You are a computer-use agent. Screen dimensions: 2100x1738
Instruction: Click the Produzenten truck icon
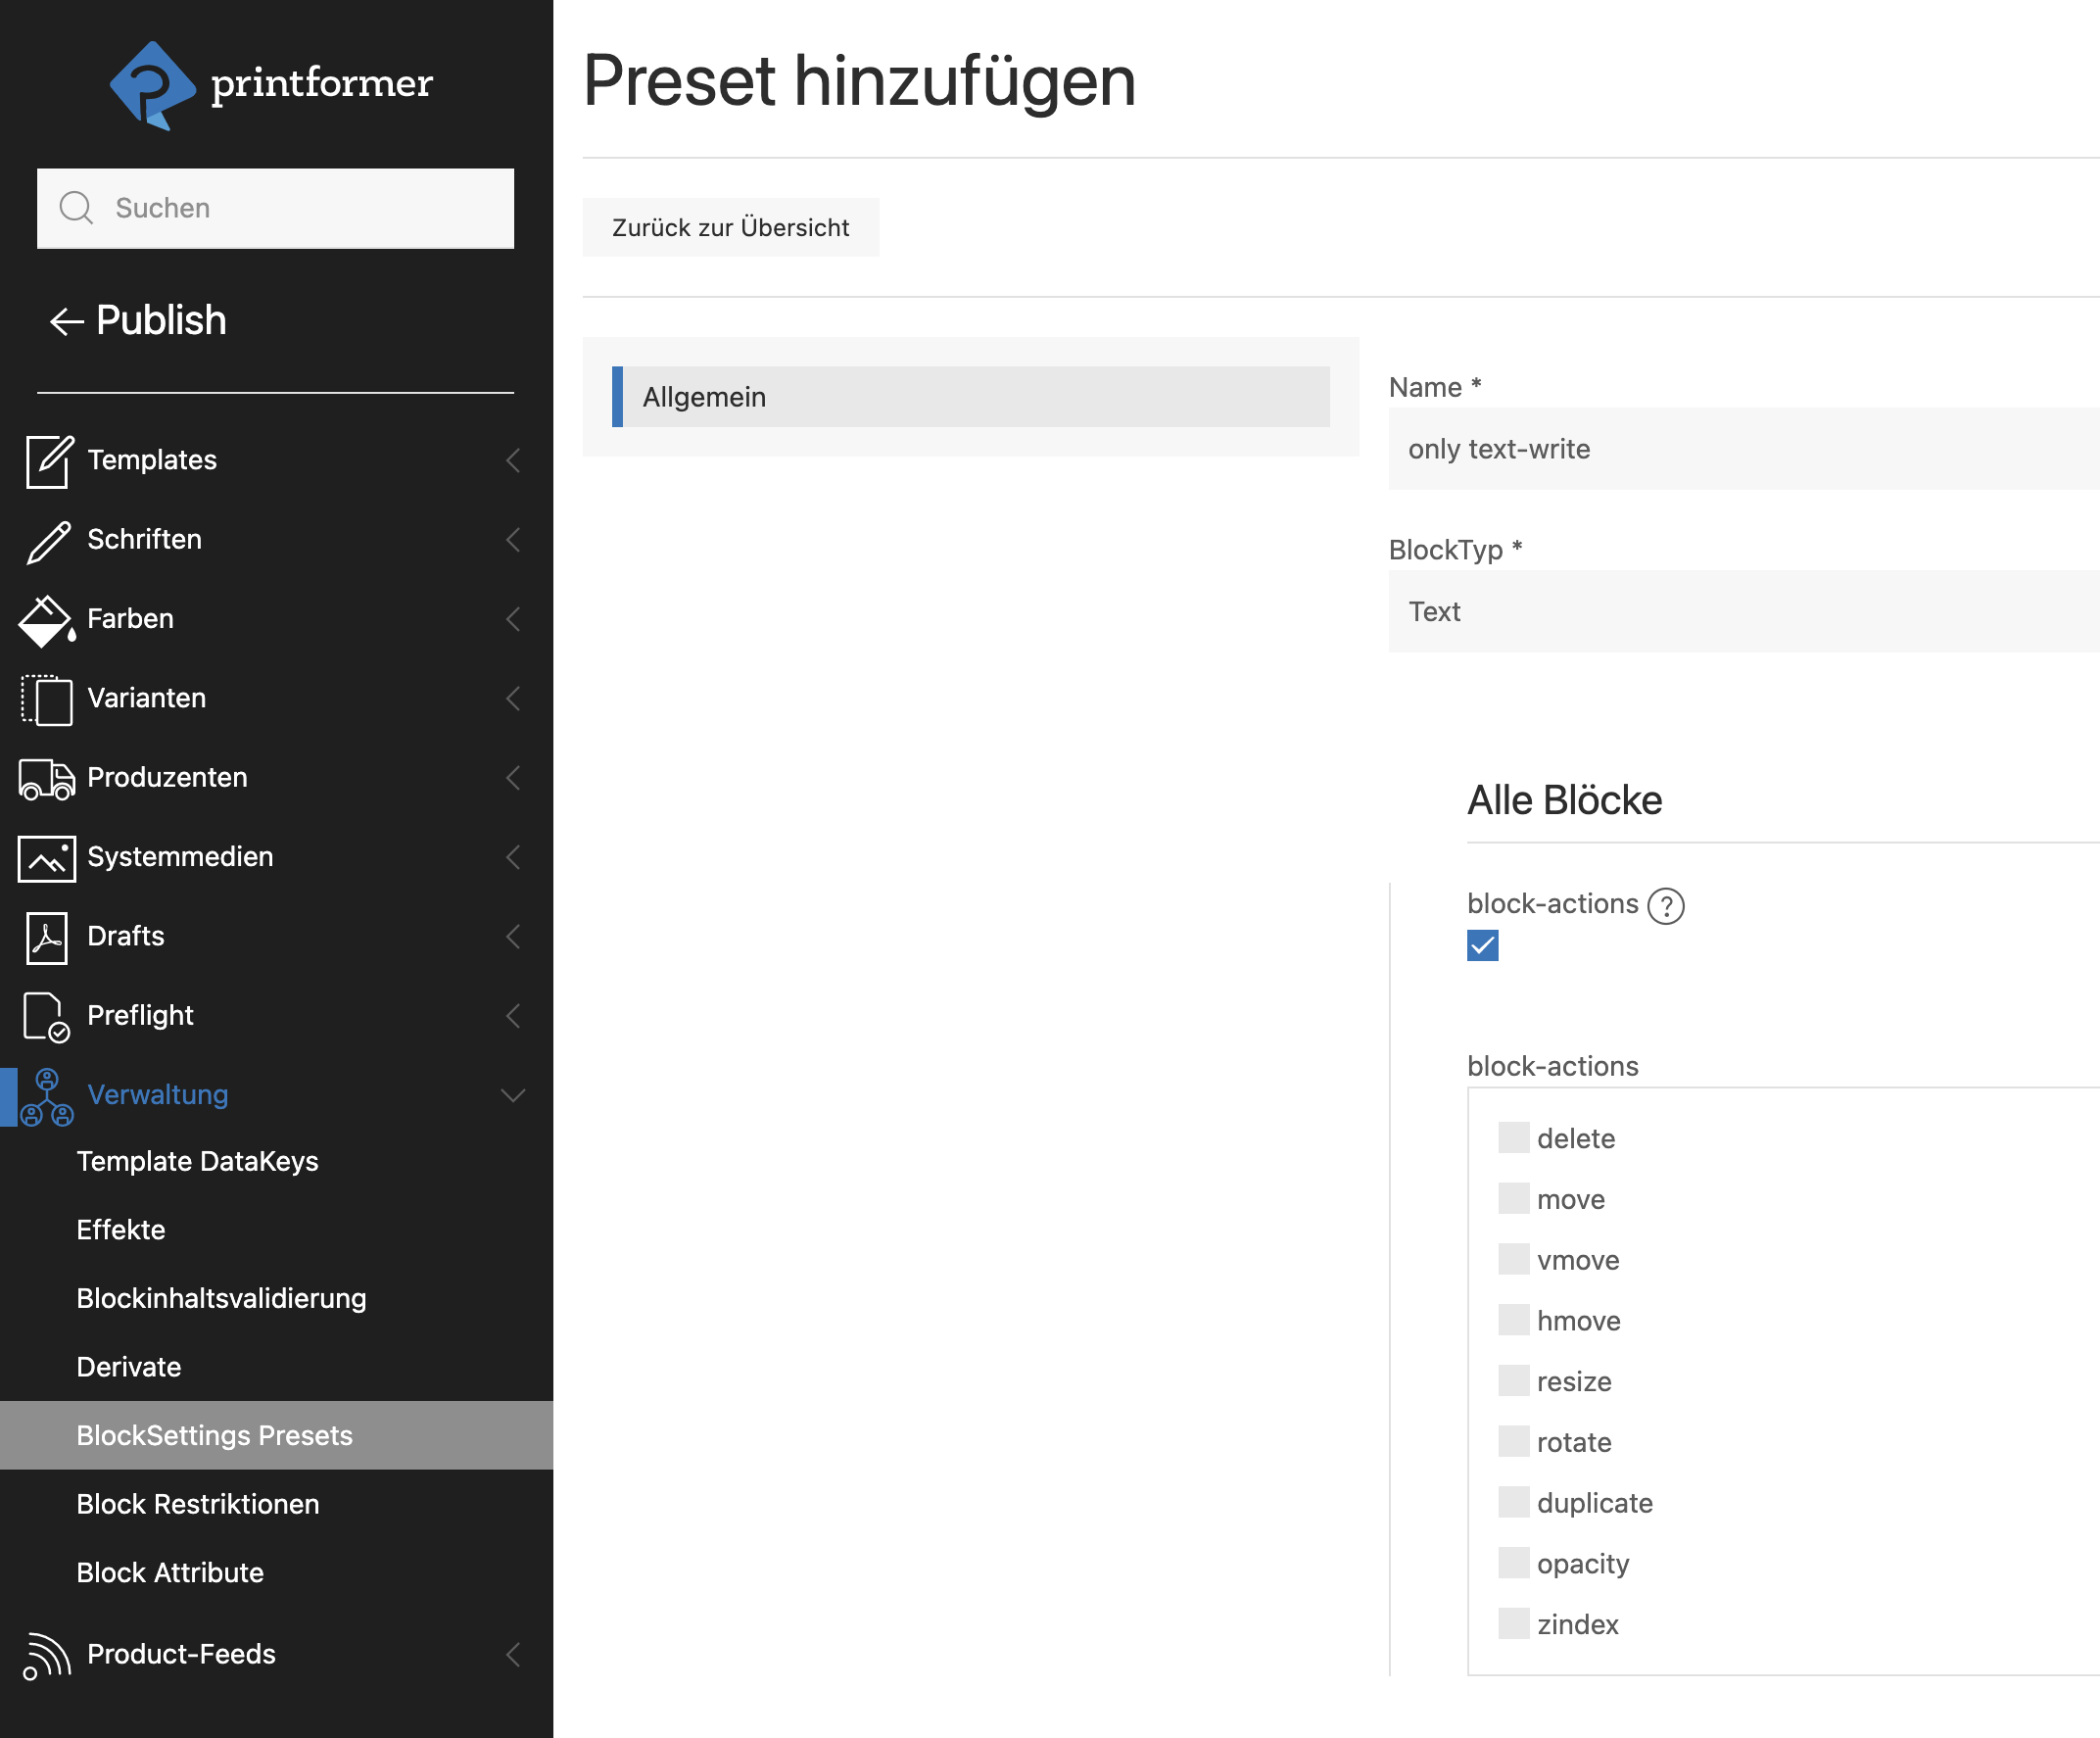[46, 779]
